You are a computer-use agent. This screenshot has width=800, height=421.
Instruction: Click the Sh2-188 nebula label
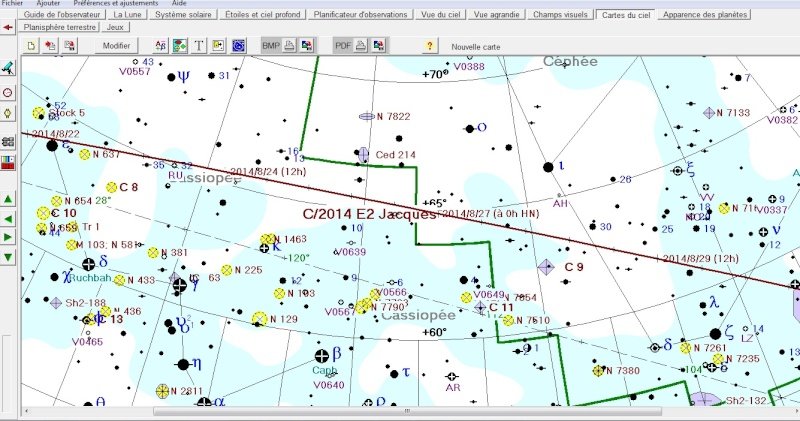tap(85, 303)
